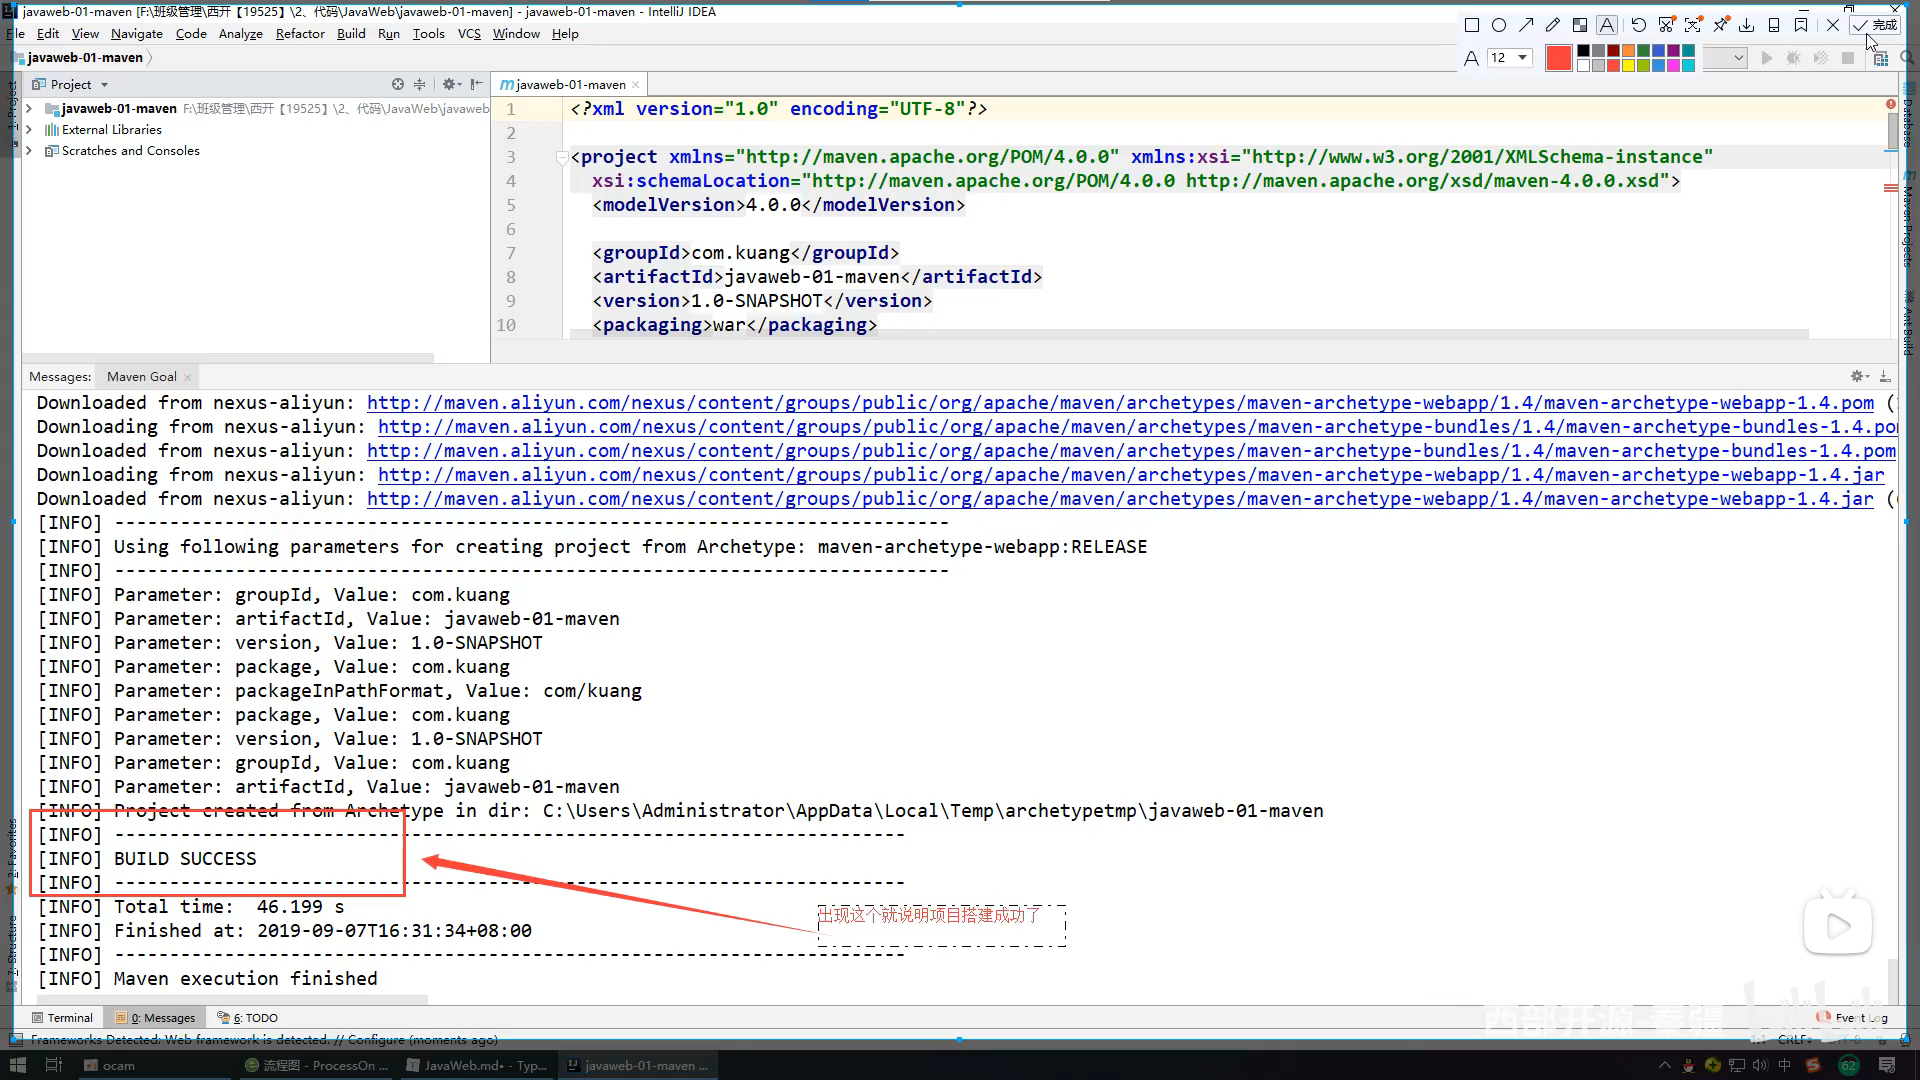Screen dimensions: 1920x1080
Task: Open Project Structure icon in toolbar
Action: [1880, 58]
